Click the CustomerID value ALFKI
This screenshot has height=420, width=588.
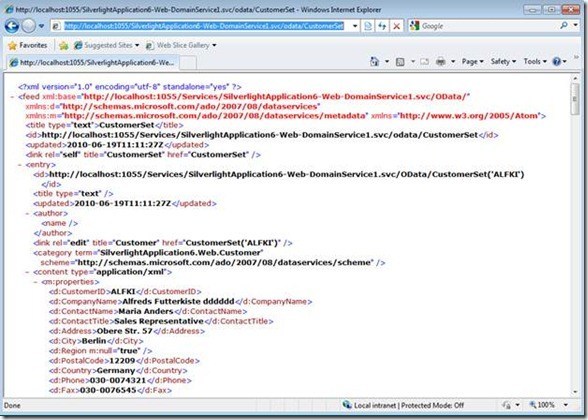pyautogui.click(x=123, y=291)
